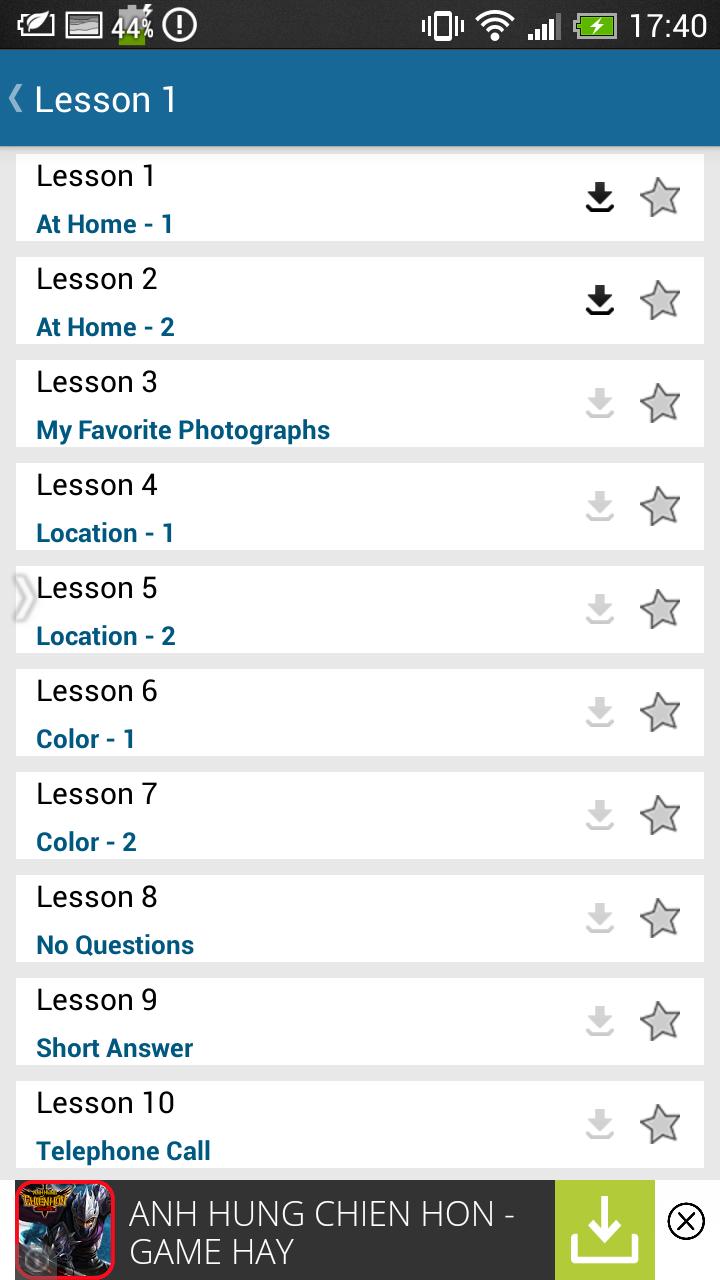The image size is (720, 1280).
Task: Favorite Lesson 1 with the star
Action: tap(660, 198)
